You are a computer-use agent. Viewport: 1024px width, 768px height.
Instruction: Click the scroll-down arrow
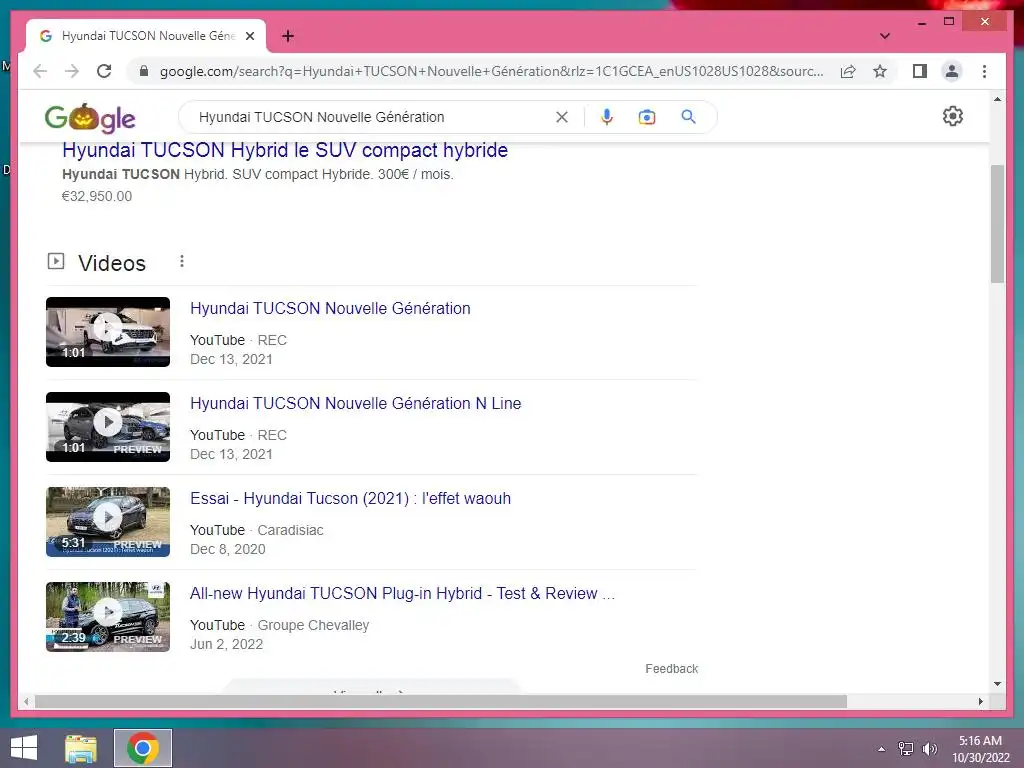pyautogui.click(x=997, y=684)
